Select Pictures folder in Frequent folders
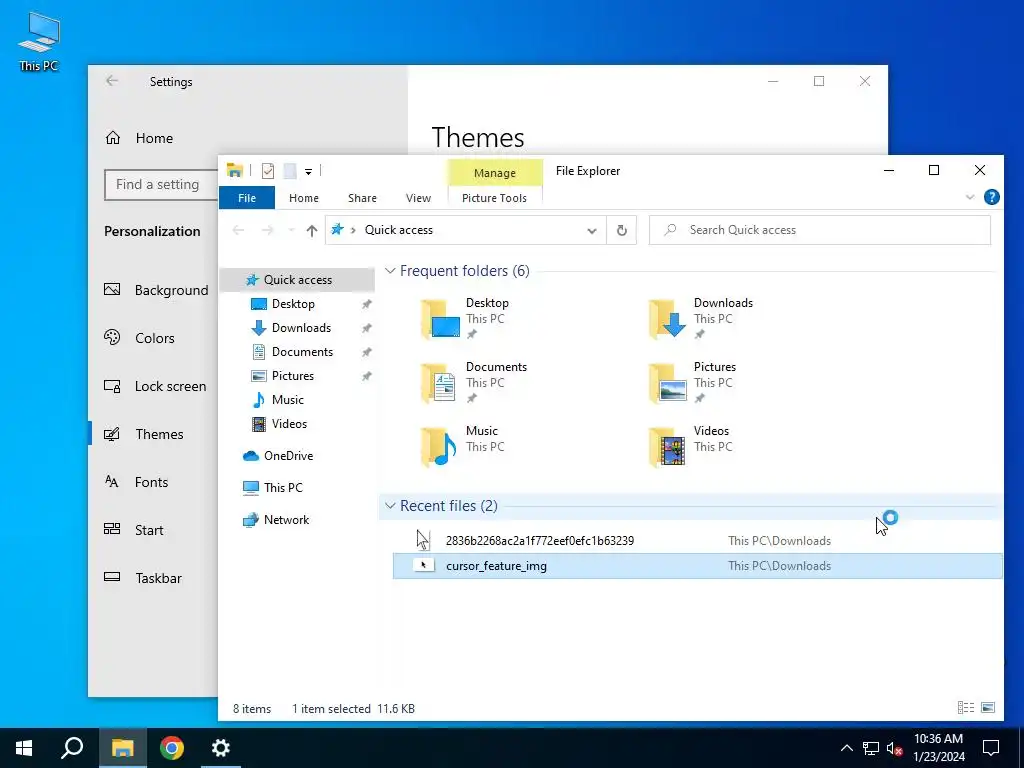 point(692,383)
